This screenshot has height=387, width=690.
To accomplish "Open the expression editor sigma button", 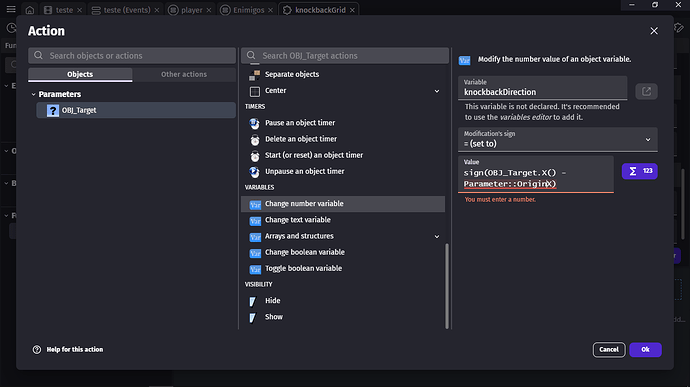I will [x=639, y=171].
